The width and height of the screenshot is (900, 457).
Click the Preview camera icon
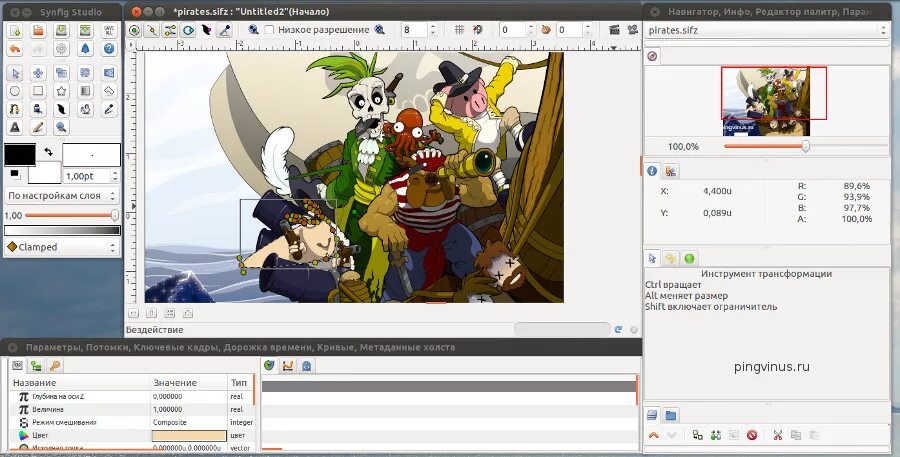point(633,30)
